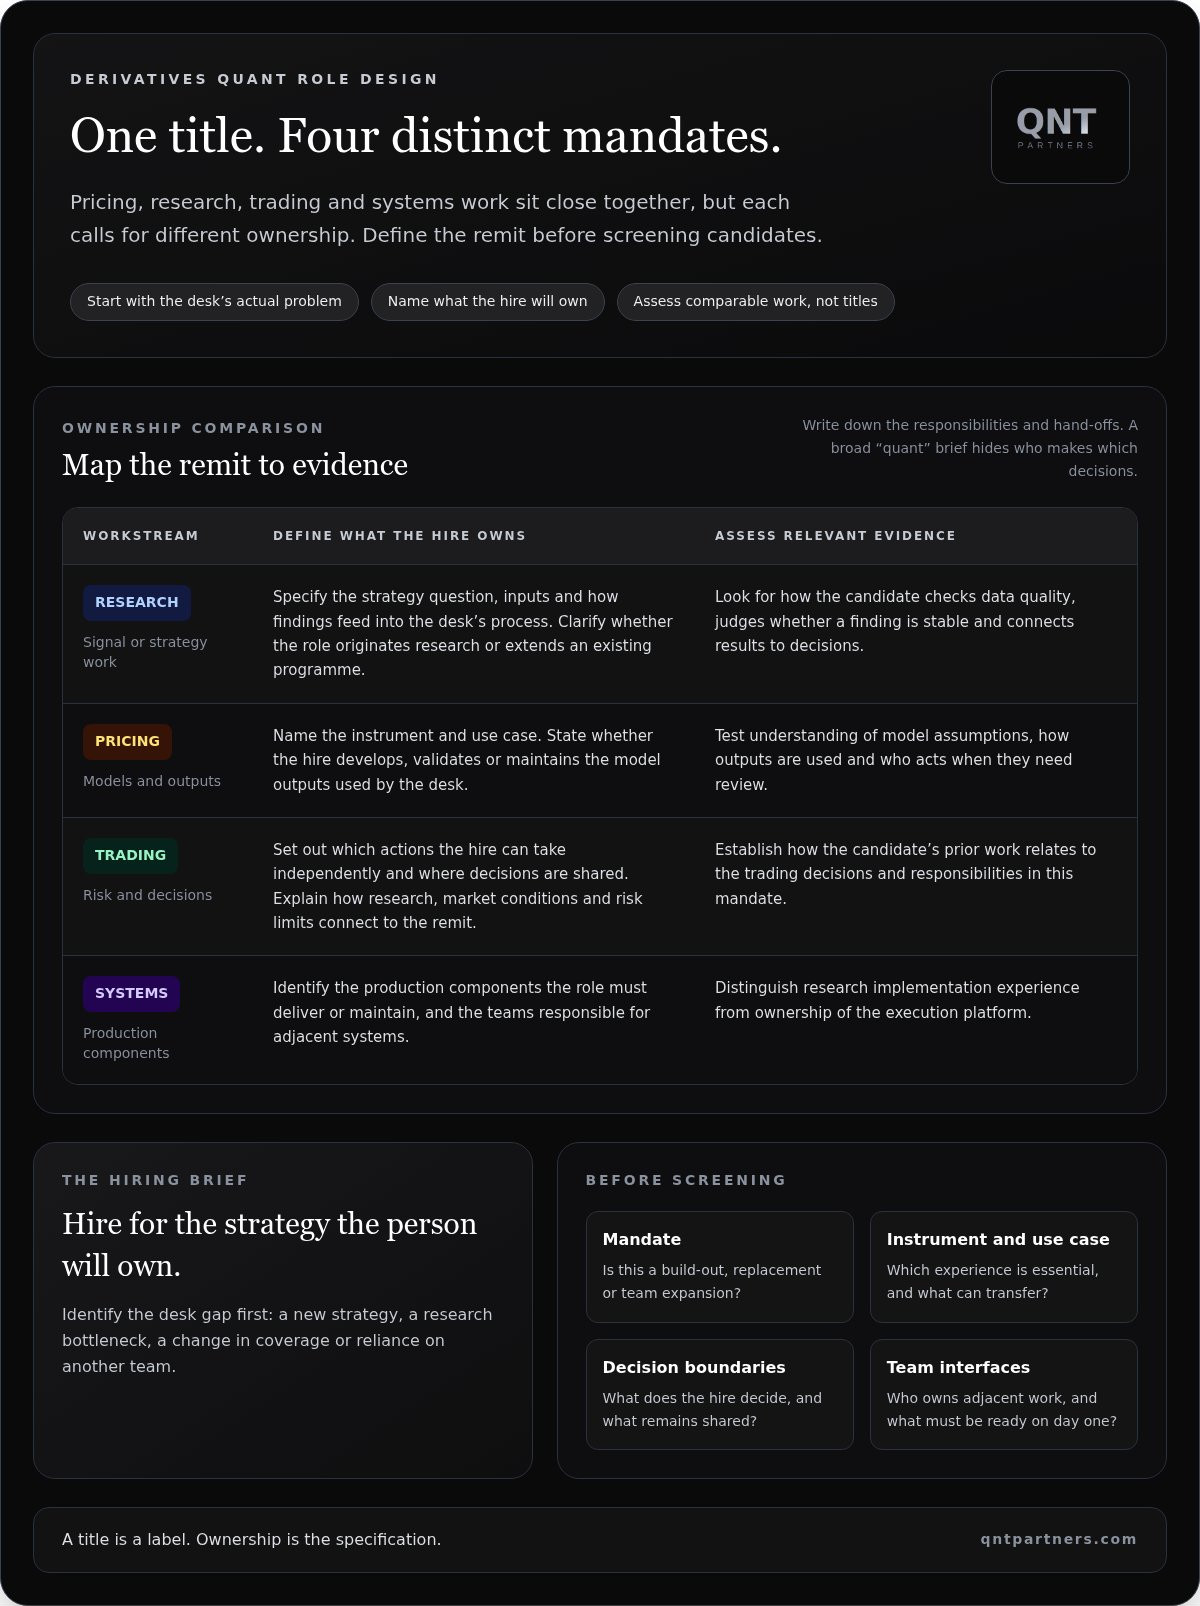Screen dimensions: 1200x1606
Task: Click the 'Write down the responsibilities and hand-offs' note
Action: (969, 448)
